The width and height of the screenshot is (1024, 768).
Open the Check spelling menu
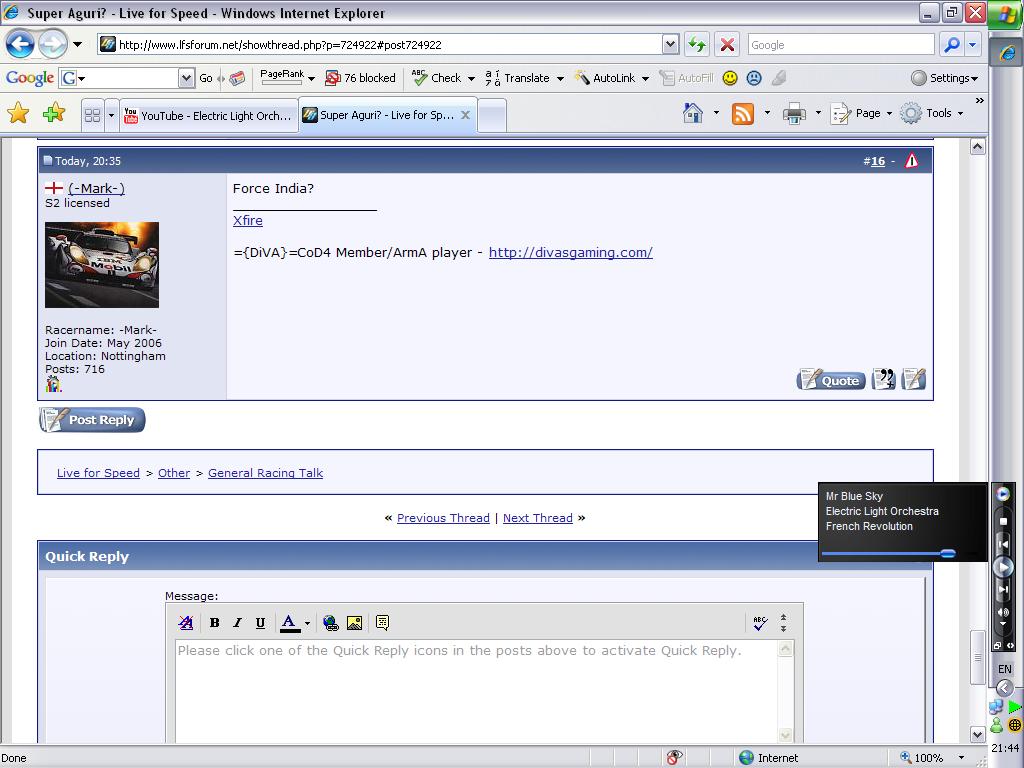coord(443,78)
